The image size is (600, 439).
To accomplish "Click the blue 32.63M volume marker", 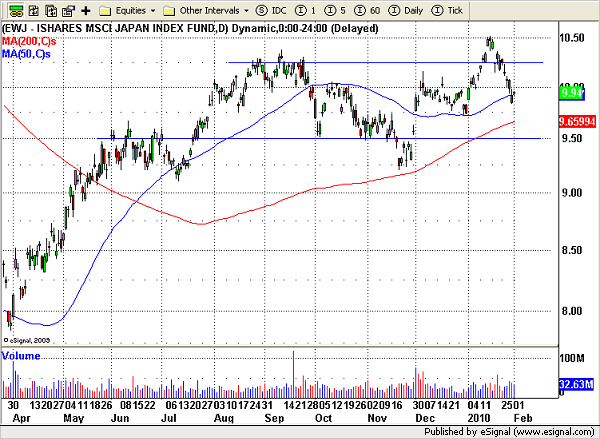I will coord(576,384).
